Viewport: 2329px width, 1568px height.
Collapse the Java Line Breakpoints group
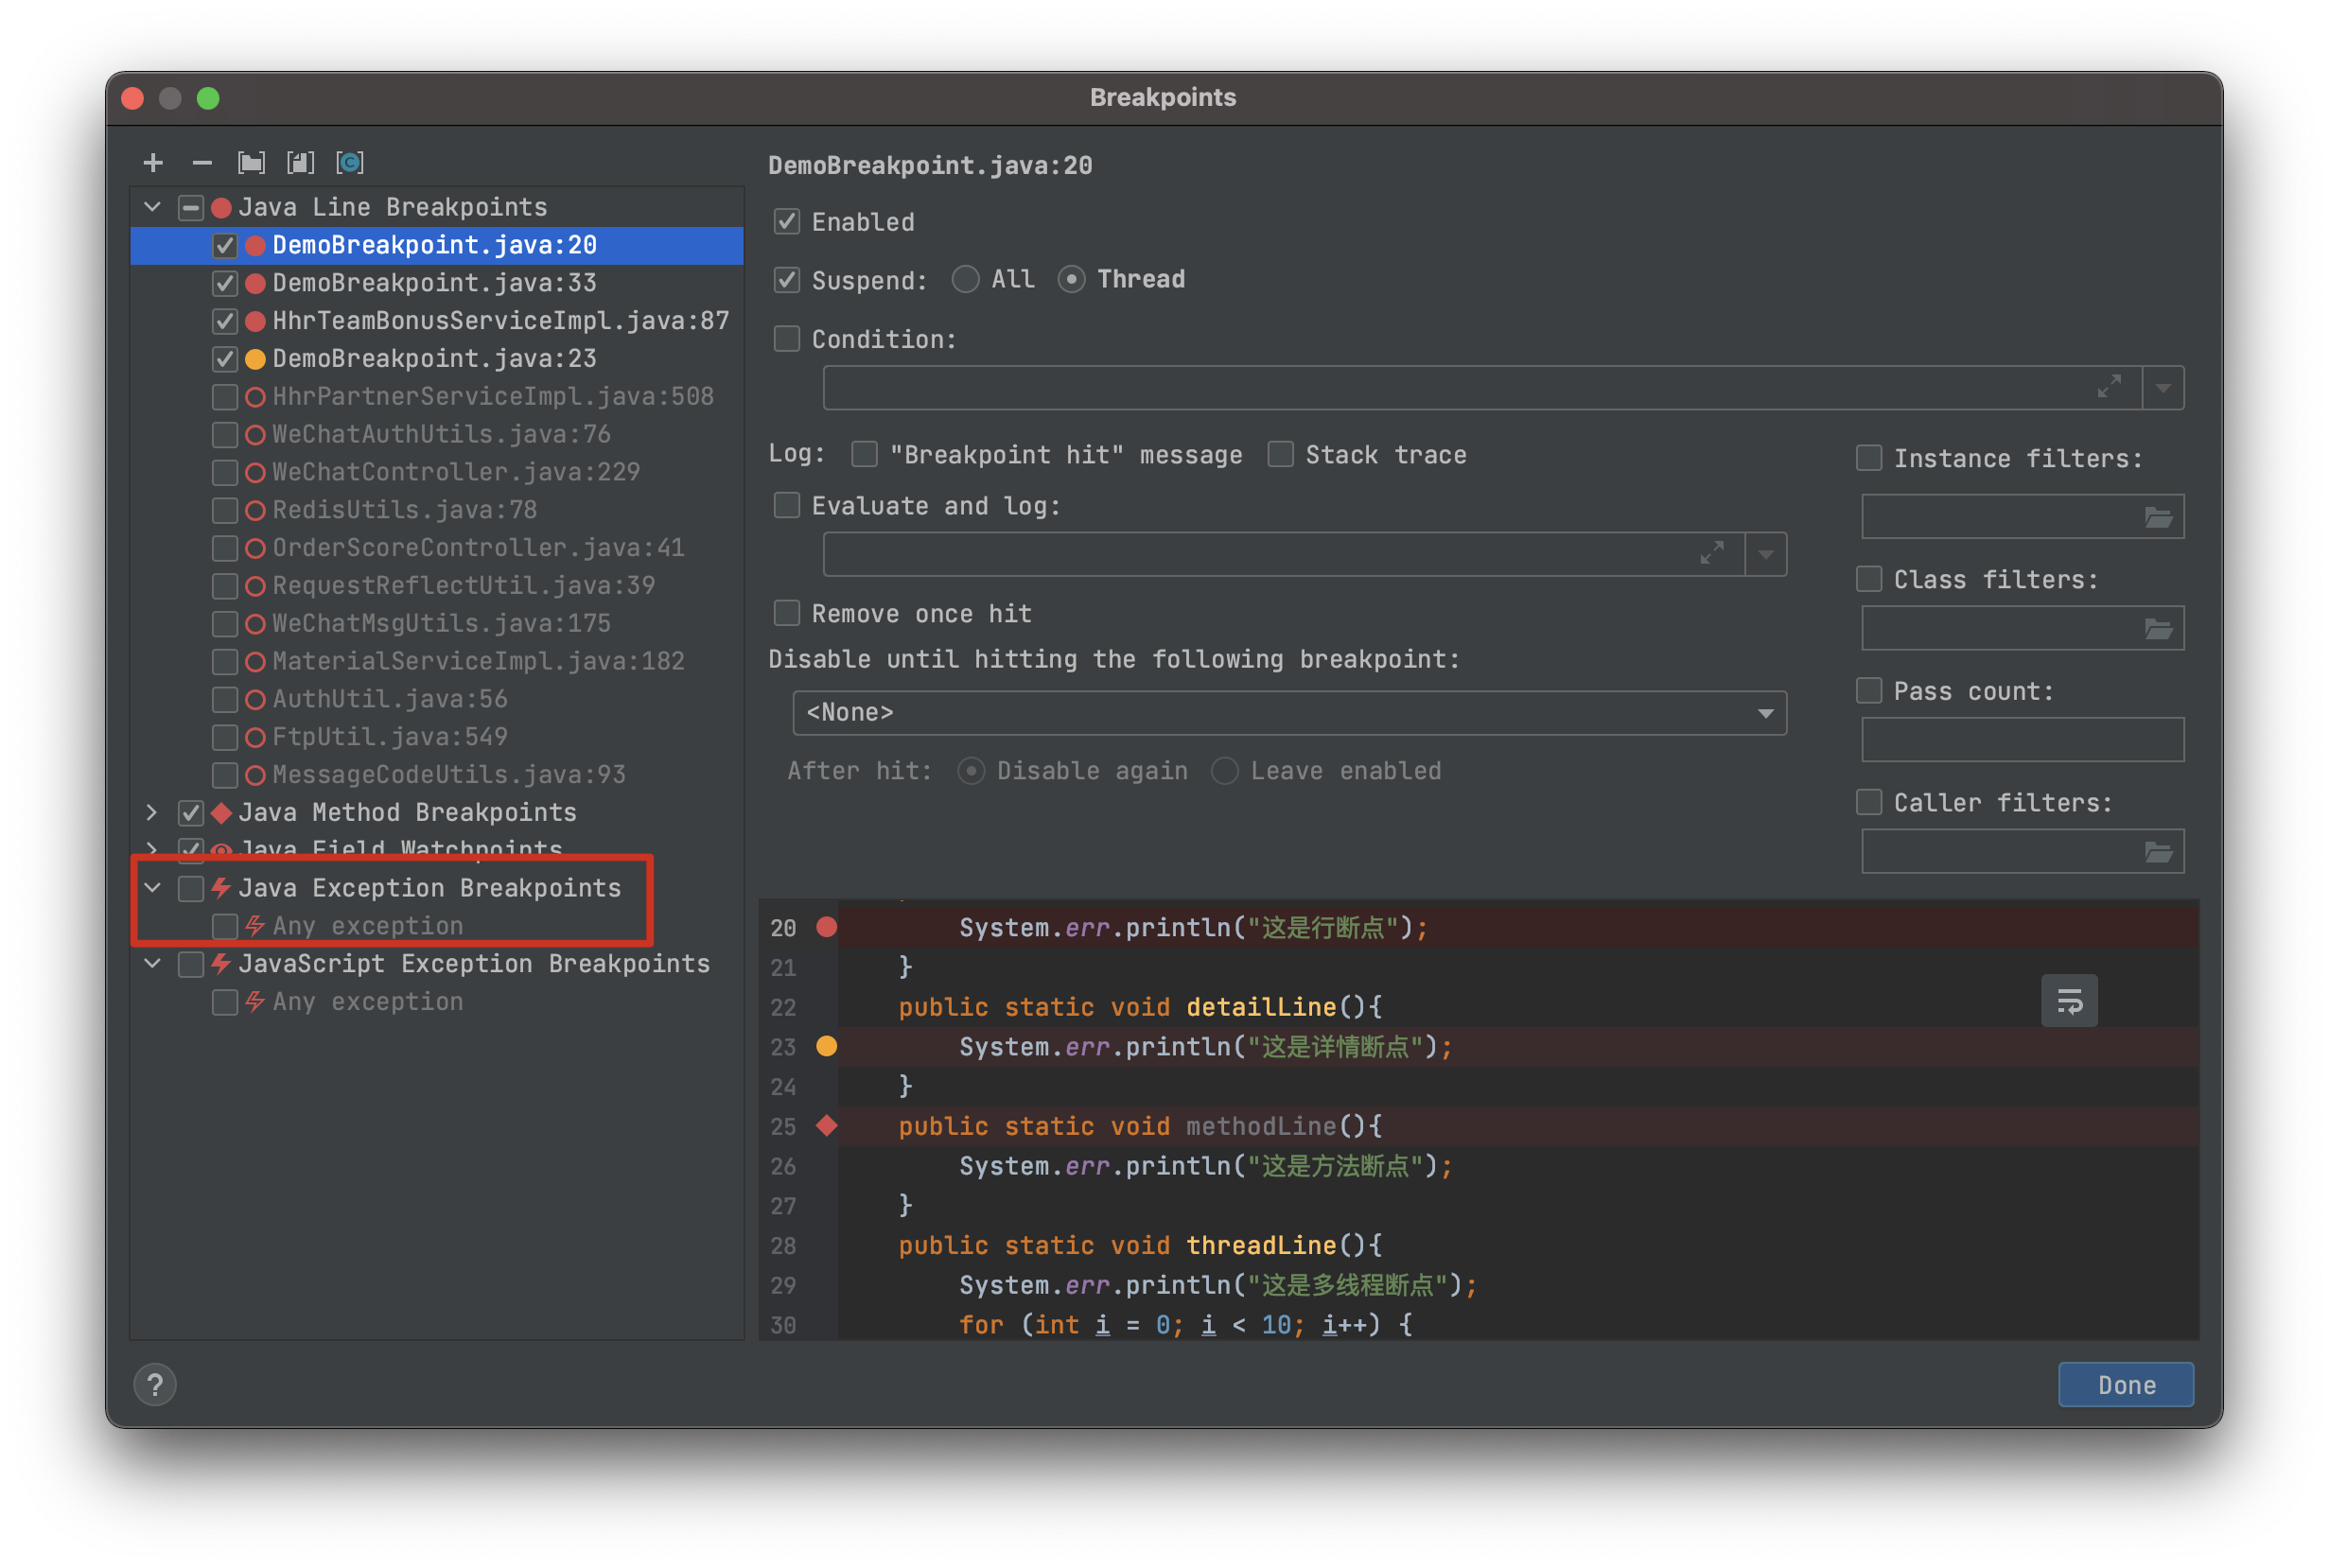point(152,207)
